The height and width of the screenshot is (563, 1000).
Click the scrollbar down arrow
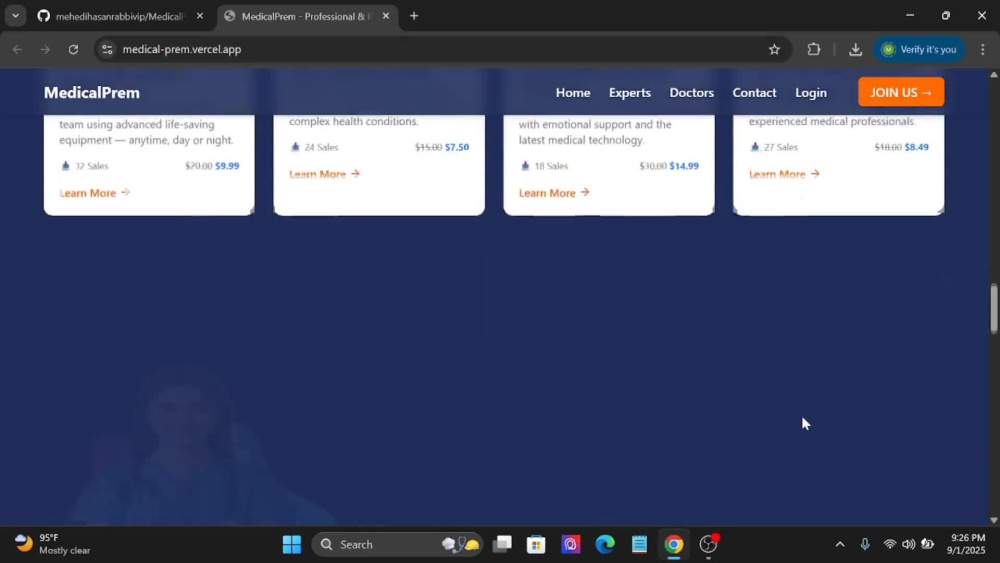tap(994, 520)
